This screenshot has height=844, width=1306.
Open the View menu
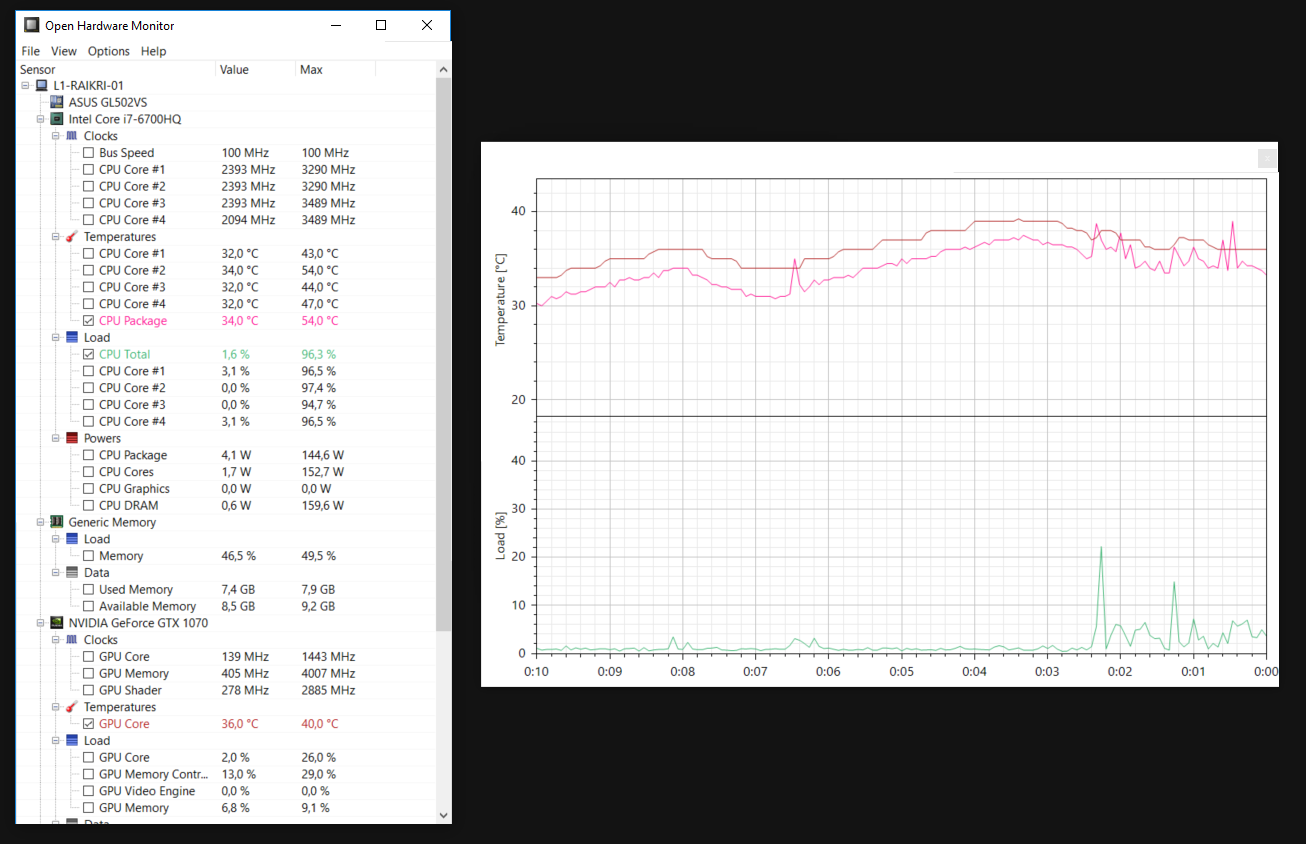(x=64, y=51)
